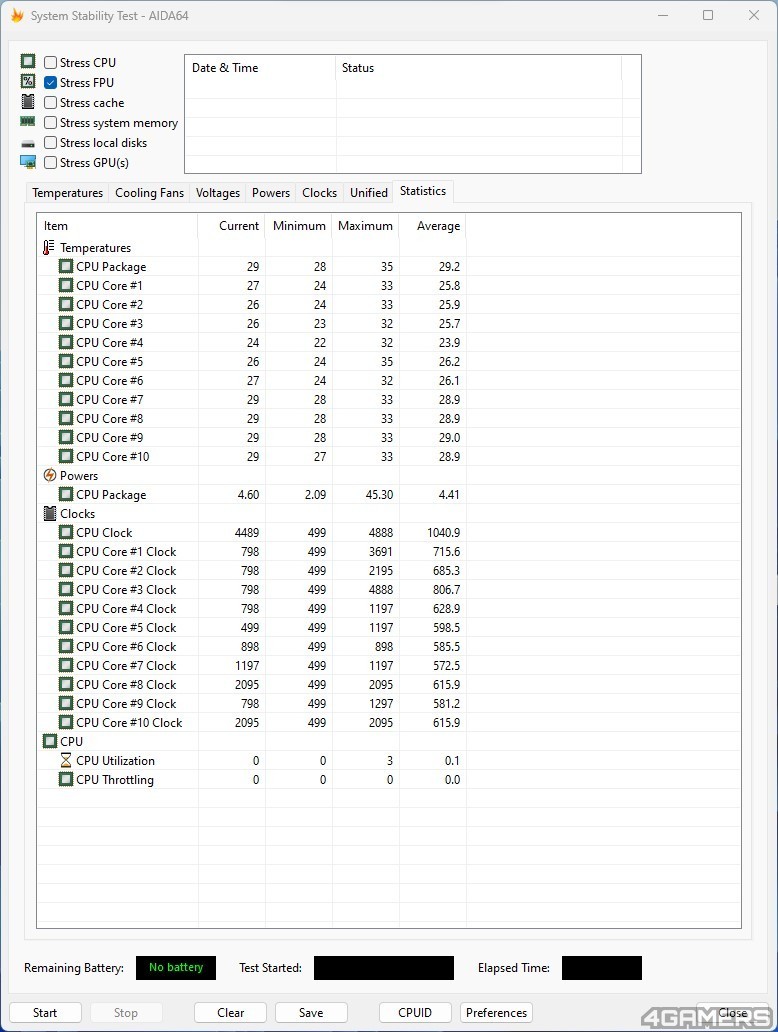Enable the Stress cache checkbox

point(50,103)
